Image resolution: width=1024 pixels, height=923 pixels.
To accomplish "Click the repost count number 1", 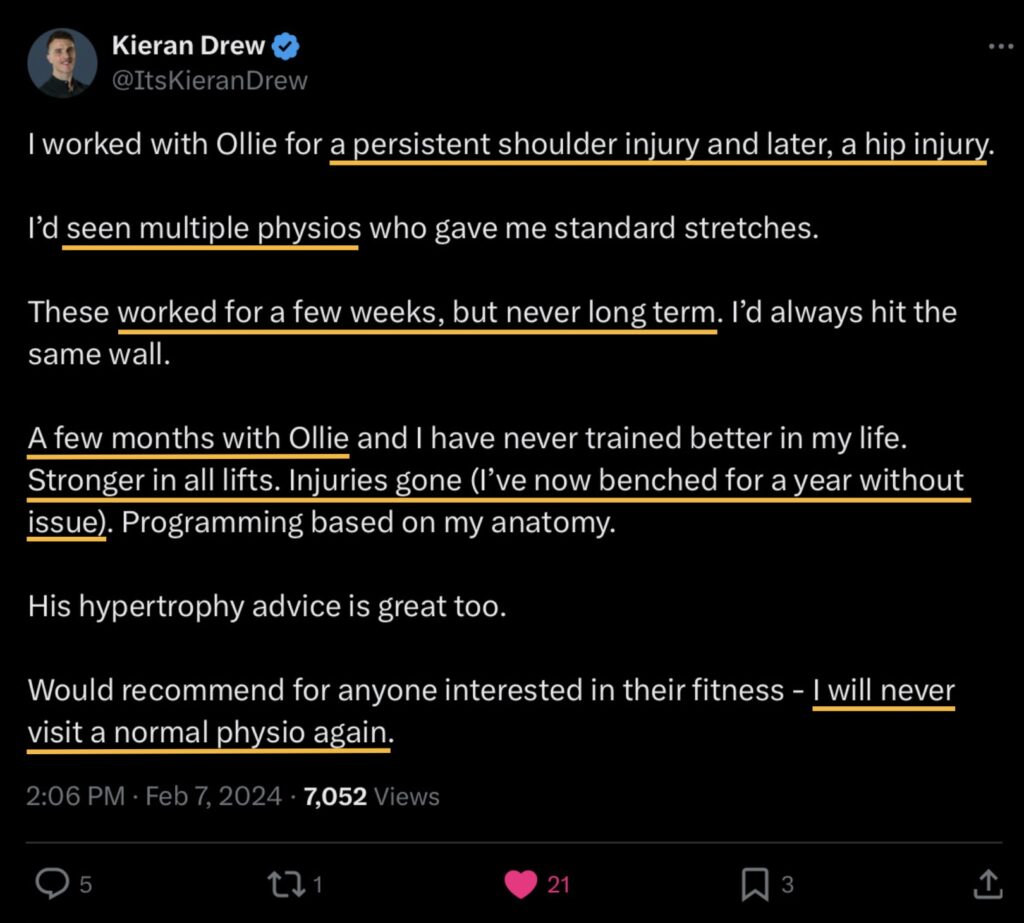I will 316,884.
